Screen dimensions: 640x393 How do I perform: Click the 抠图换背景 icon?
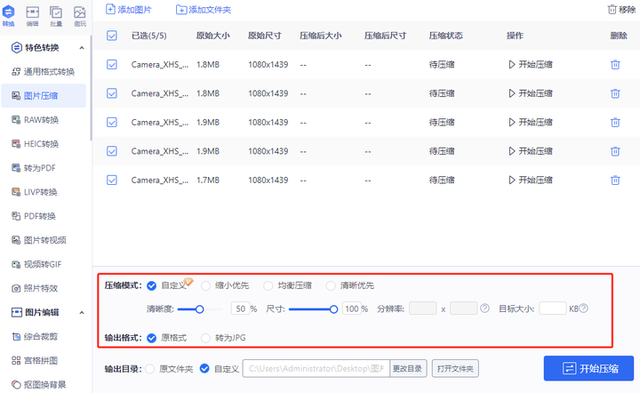[x=16, y=384]
